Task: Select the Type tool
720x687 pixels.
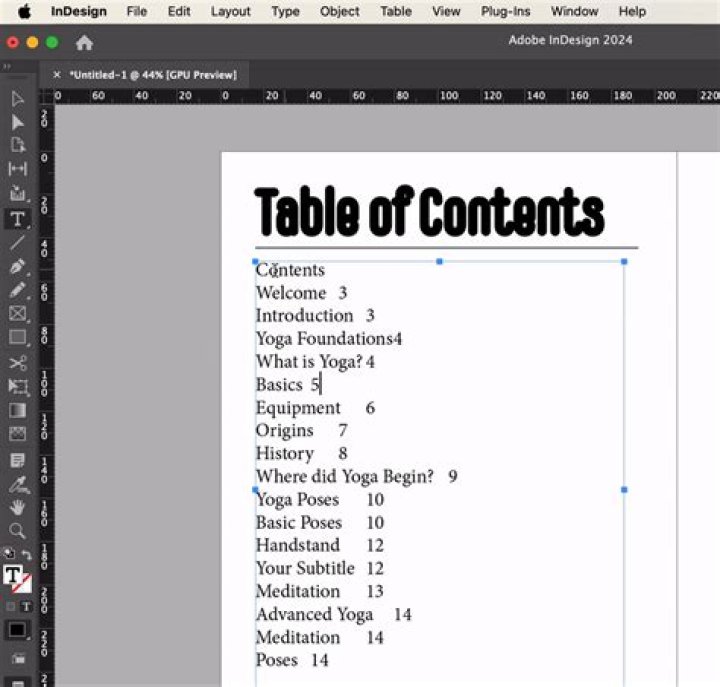Action: 17,219
